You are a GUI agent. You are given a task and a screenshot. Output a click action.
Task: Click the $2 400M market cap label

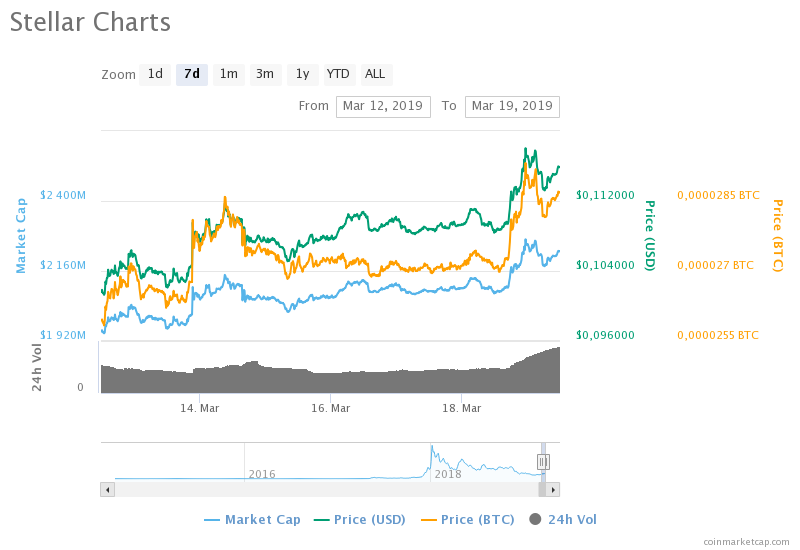(63, 195)
